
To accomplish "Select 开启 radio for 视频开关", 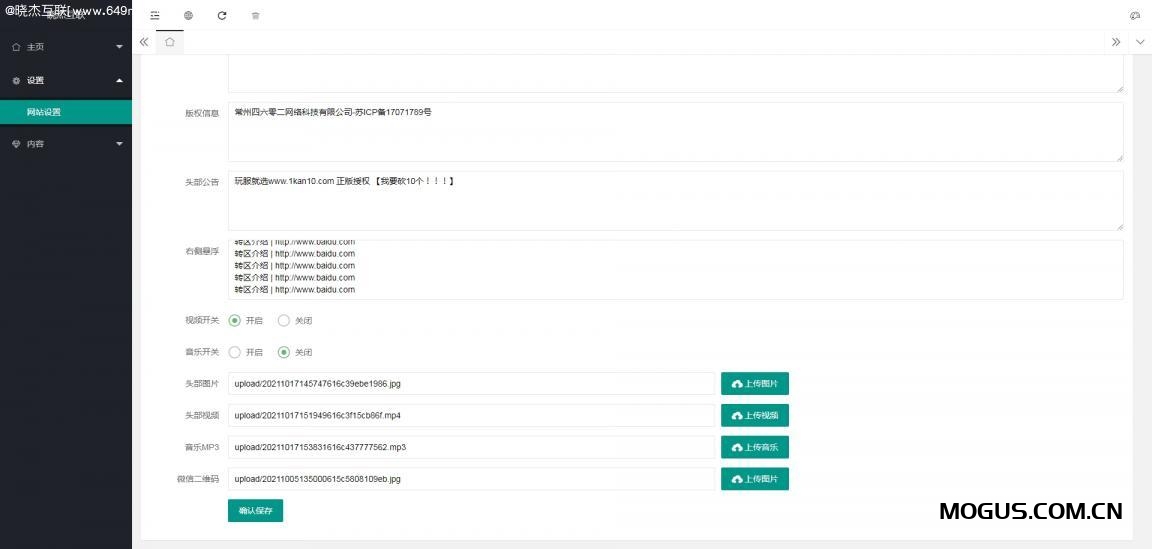I will [x=235, y=321].
